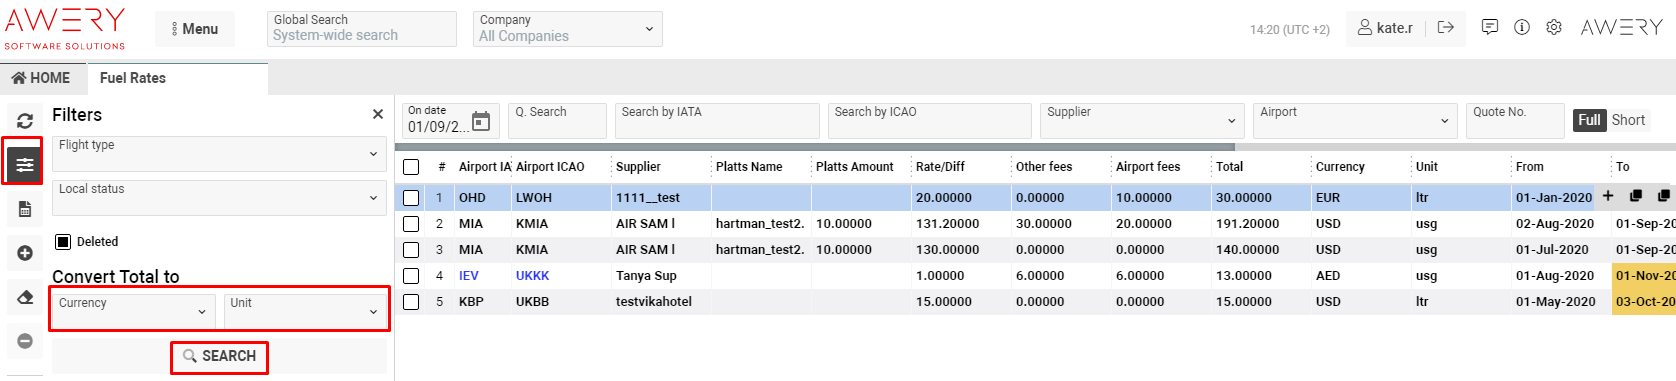Toggle the Deleted checkbox

coord(63,242)
